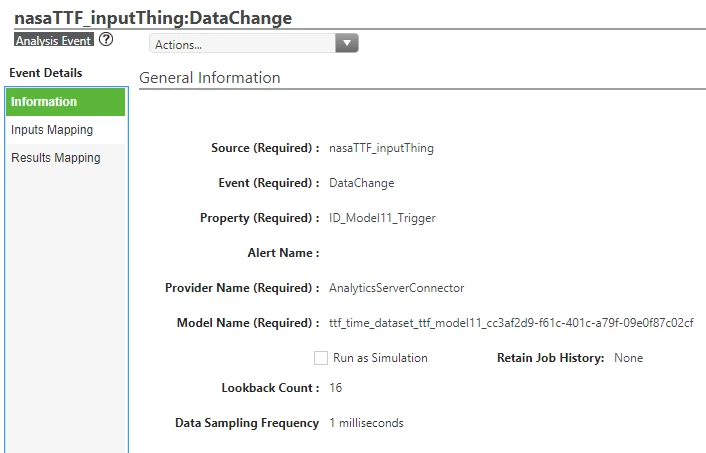This screenshot has height=453, width=706.
Task: Click the Lookback Count value 16
Action: (335, 388)
